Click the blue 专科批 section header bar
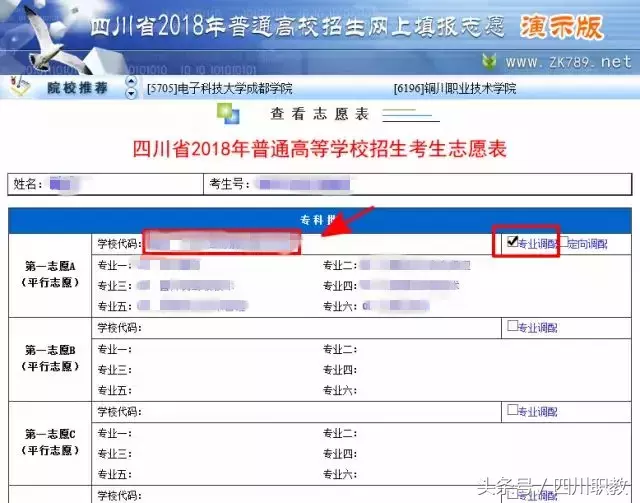Screen dimensions: 640x503 pos(320,220)
